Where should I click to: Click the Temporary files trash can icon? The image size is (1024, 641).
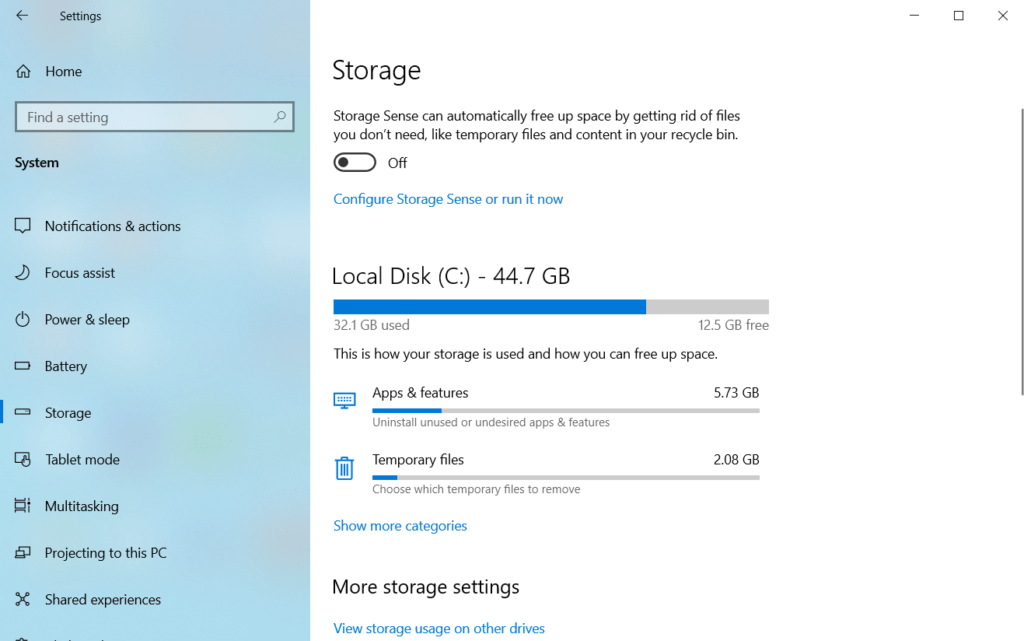click(344, 466)
